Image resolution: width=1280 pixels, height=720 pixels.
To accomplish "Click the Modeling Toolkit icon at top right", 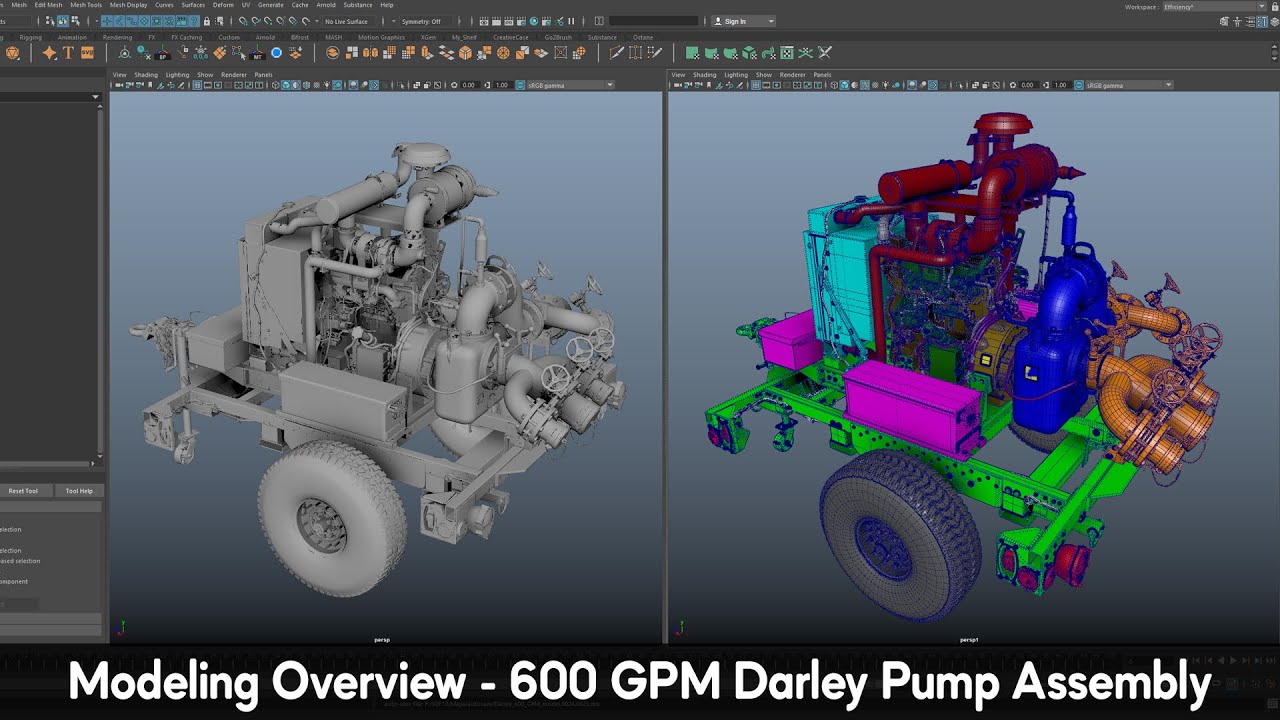I will coord(1223,21).
